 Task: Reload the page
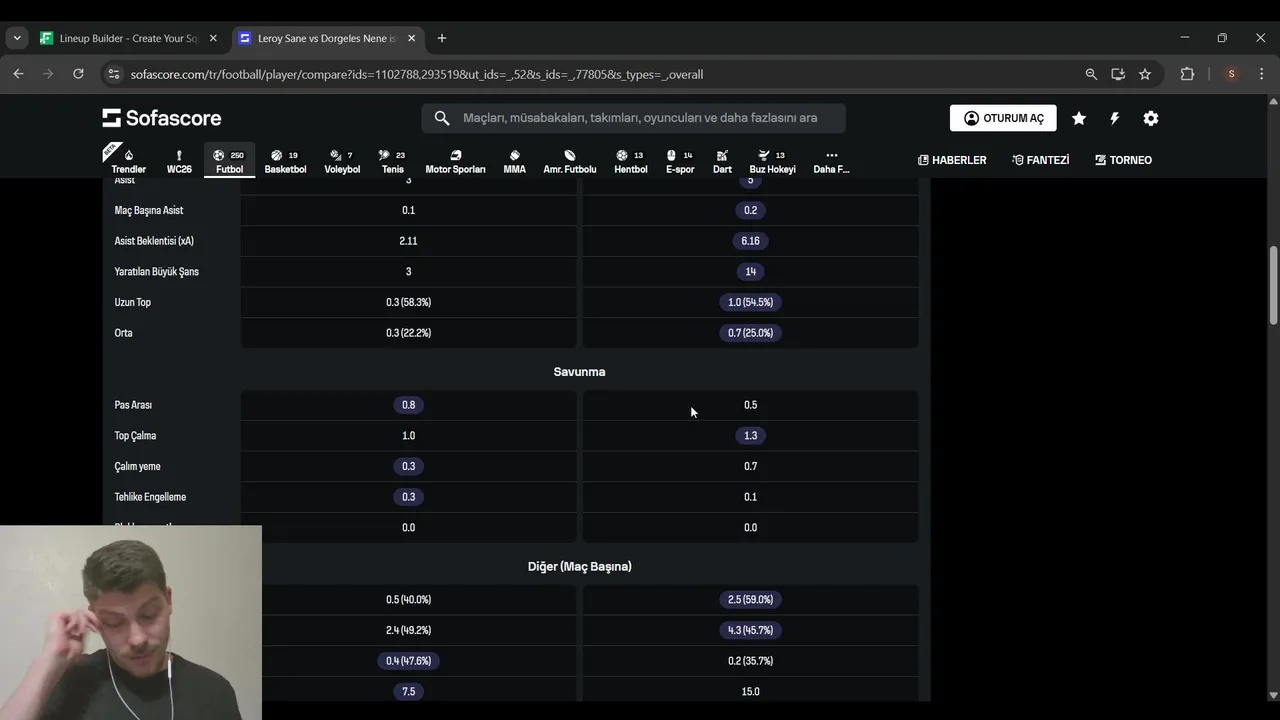coord(78,74)
